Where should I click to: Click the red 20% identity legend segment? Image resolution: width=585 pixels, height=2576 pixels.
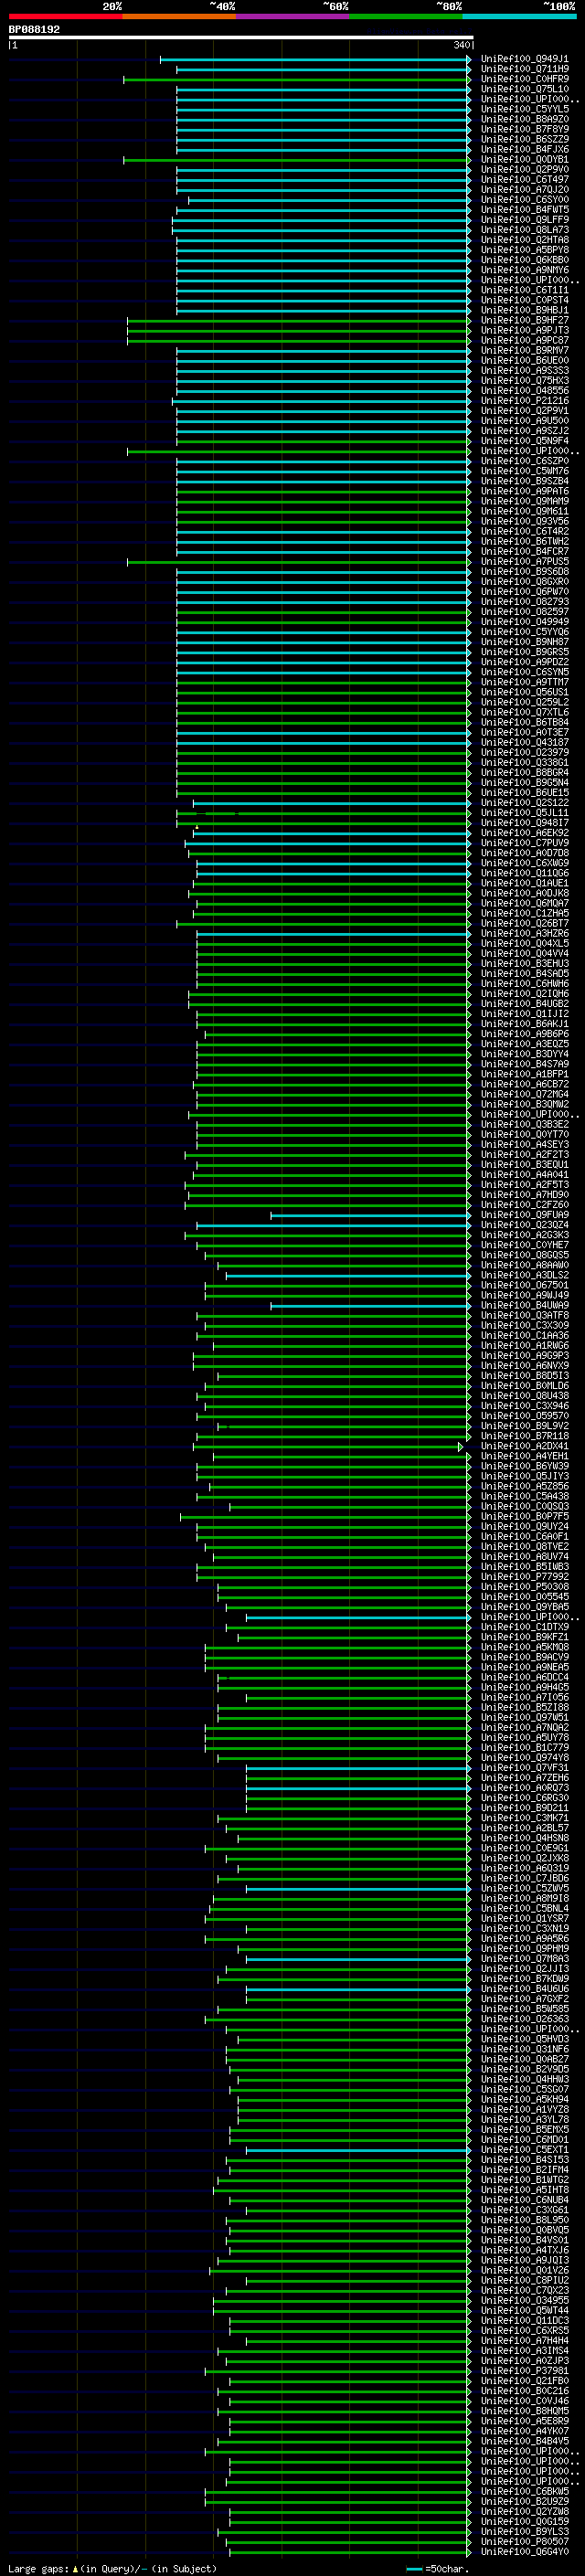pos(65,16)
